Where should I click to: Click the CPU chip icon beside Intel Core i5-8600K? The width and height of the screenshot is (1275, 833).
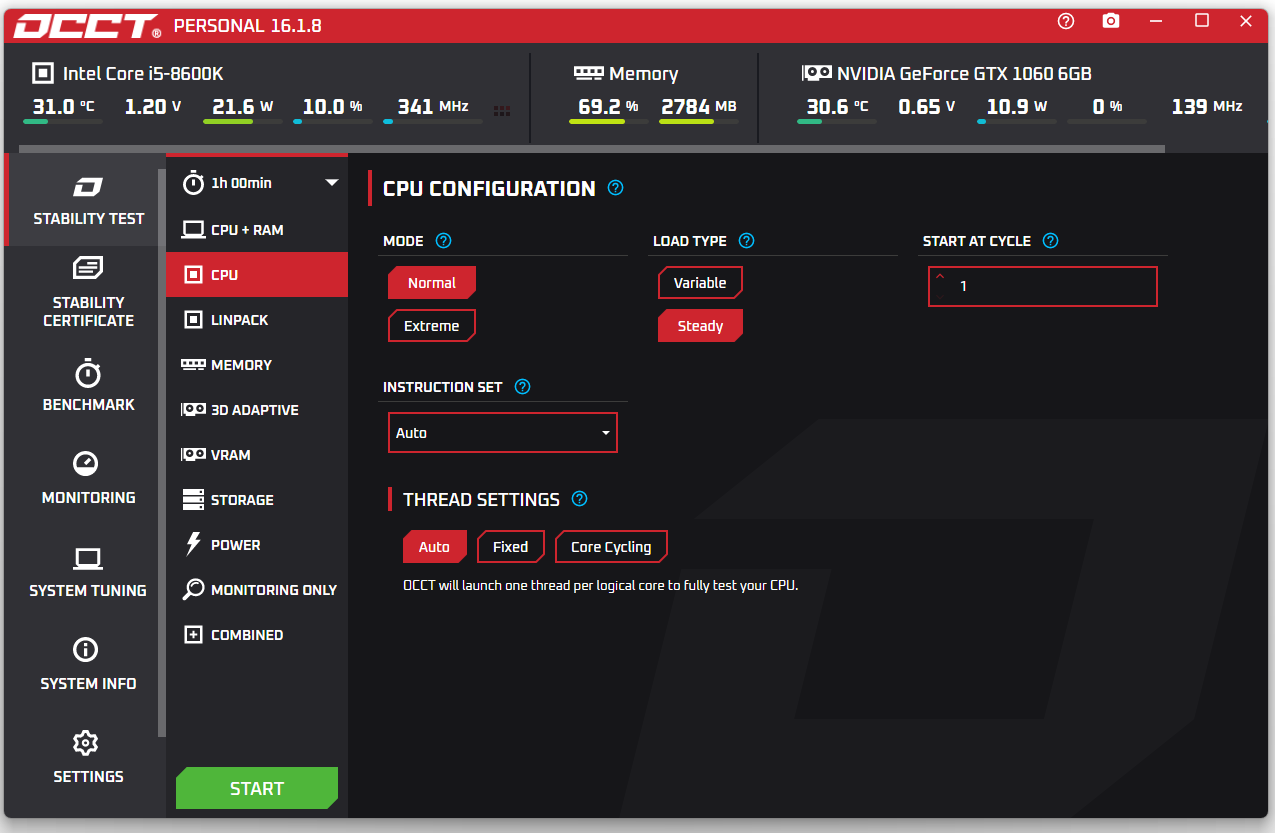[43, 73]
